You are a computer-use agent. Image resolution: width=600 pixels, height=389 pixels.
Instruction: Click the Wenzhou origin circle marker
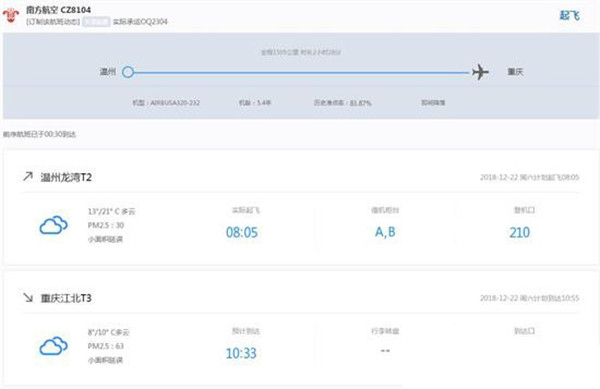(128, 72)
